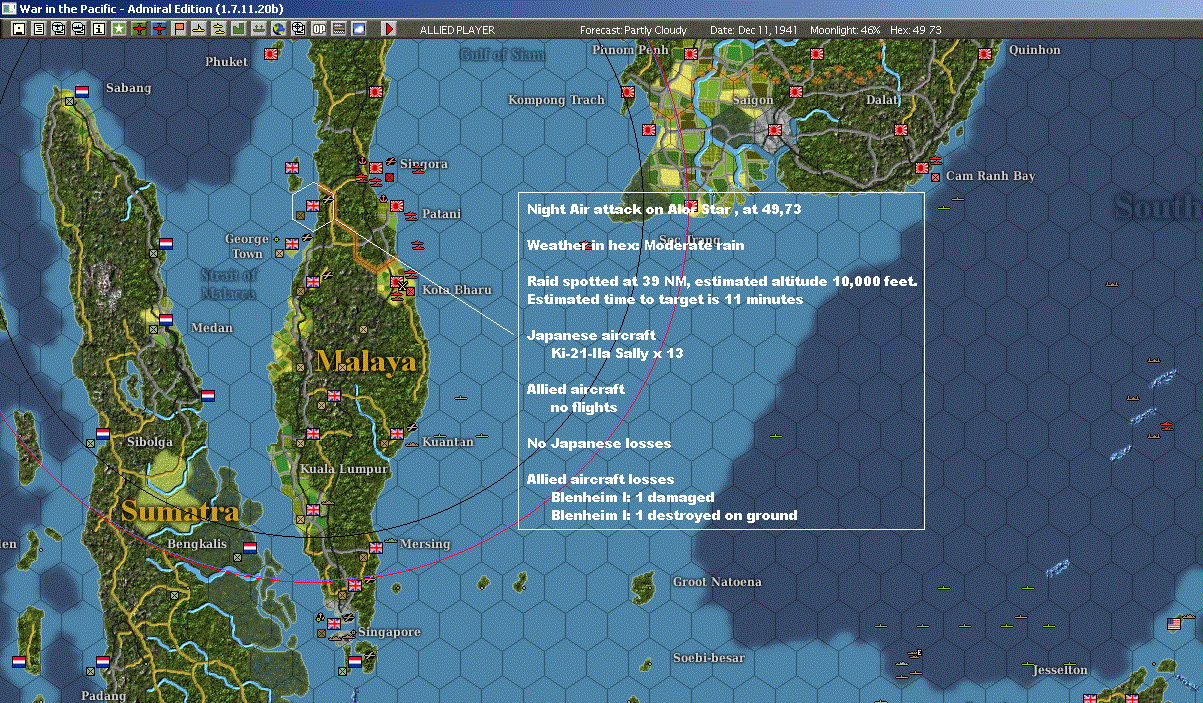Image resolution: width=1203 pixels, height=703 pixels.
Task: Click the Sumatra region name
Action: [180, 512]
